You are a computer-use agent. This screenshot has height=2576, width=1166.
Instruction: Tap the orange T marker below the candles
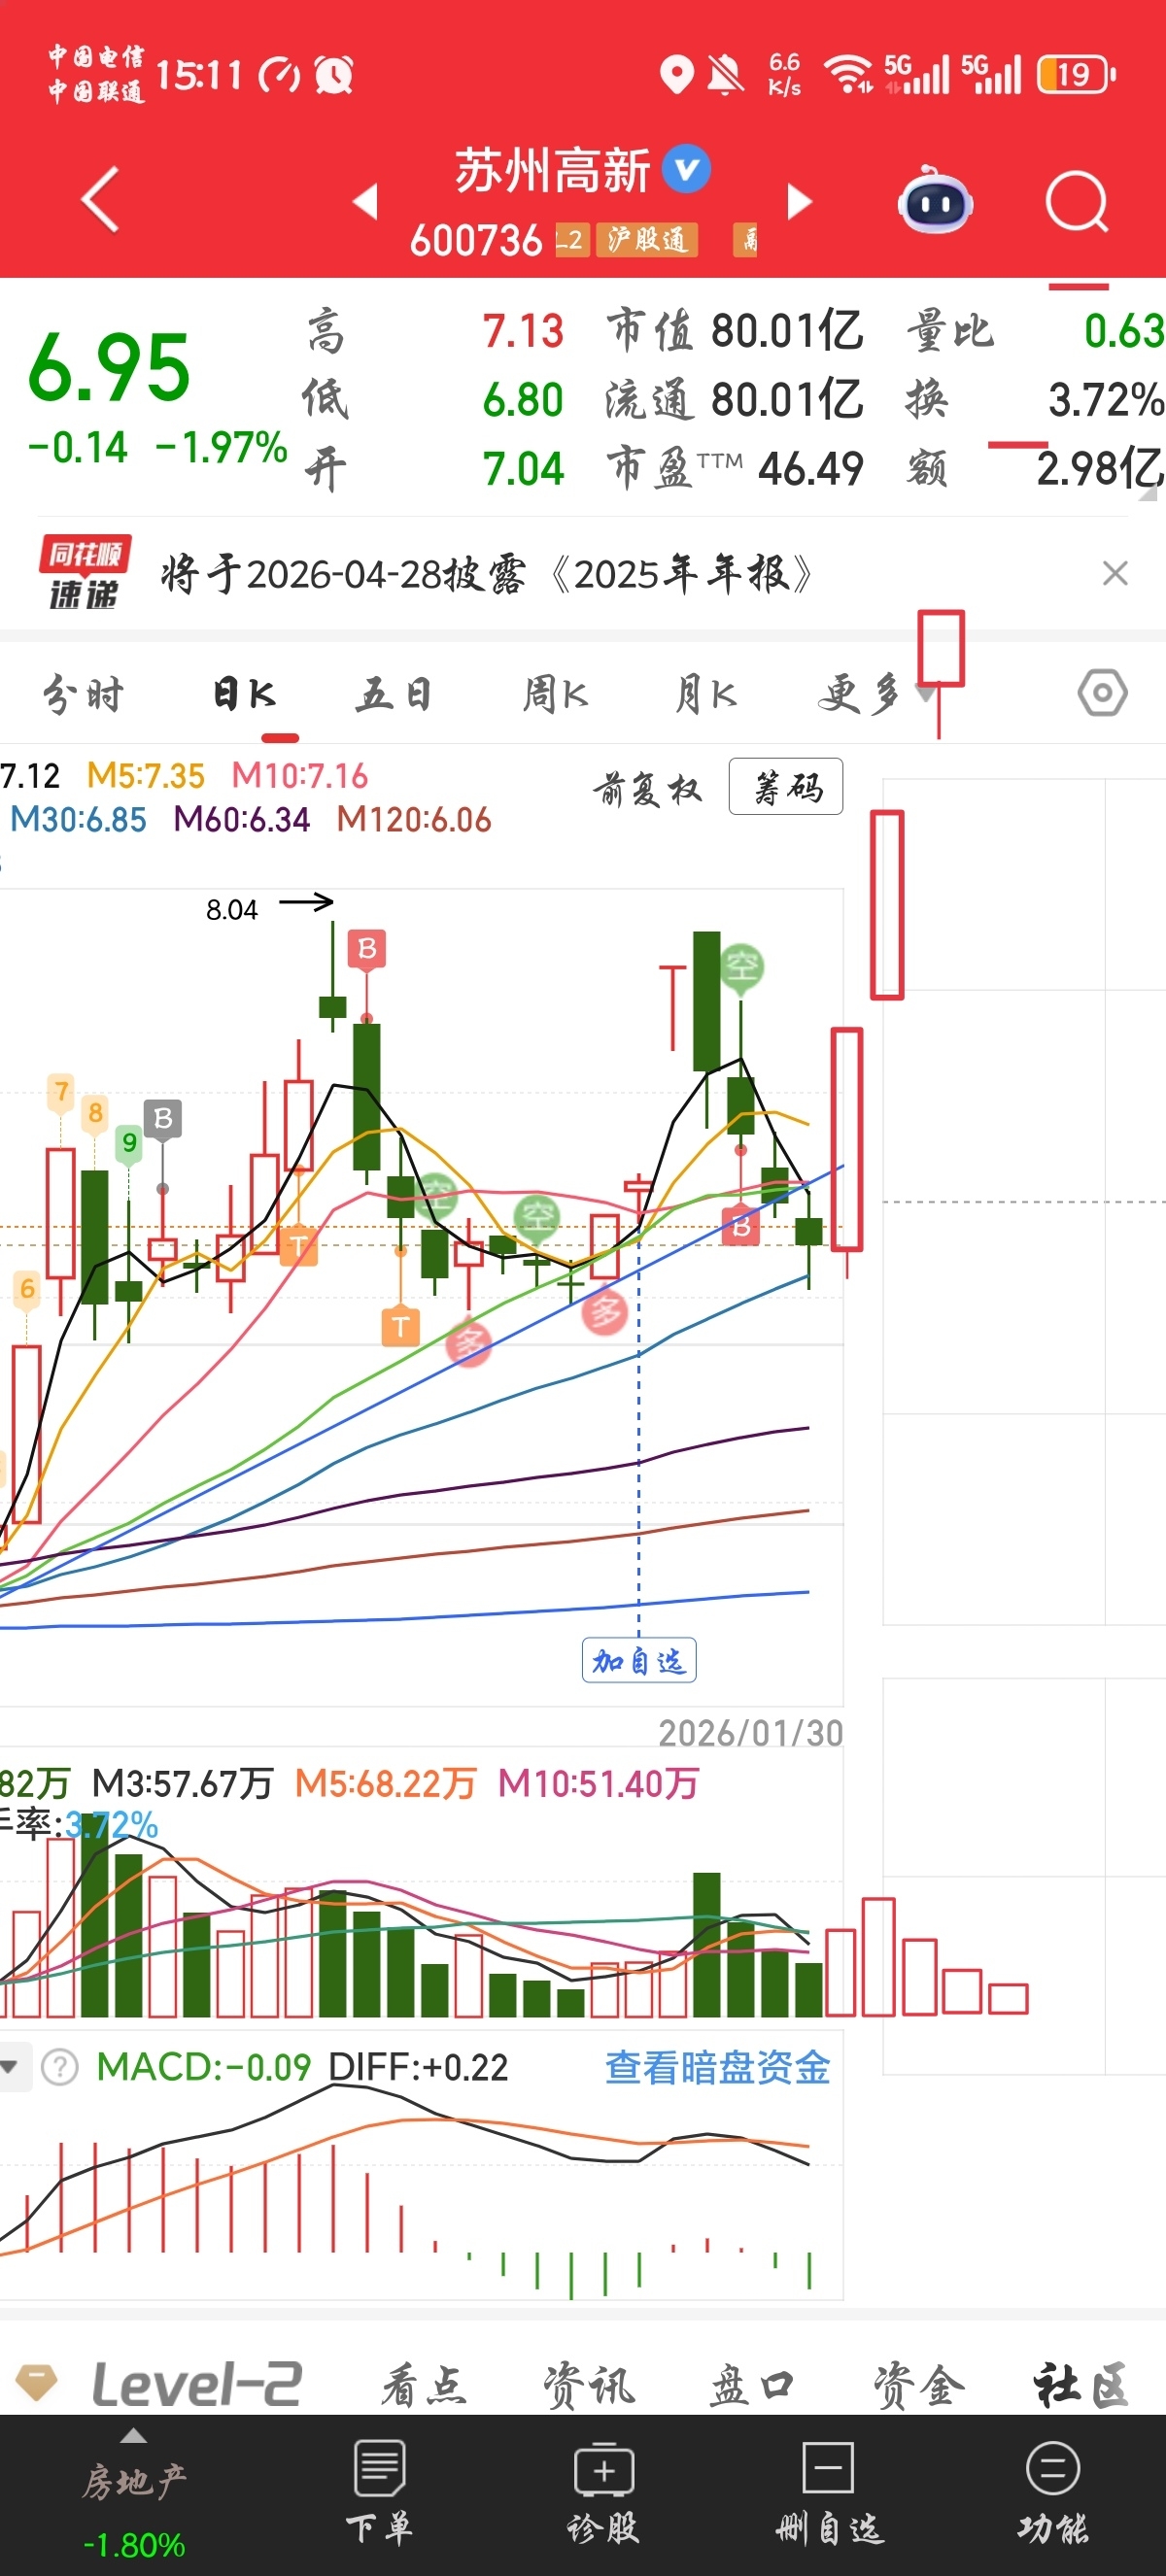(x=400, y=1327)
